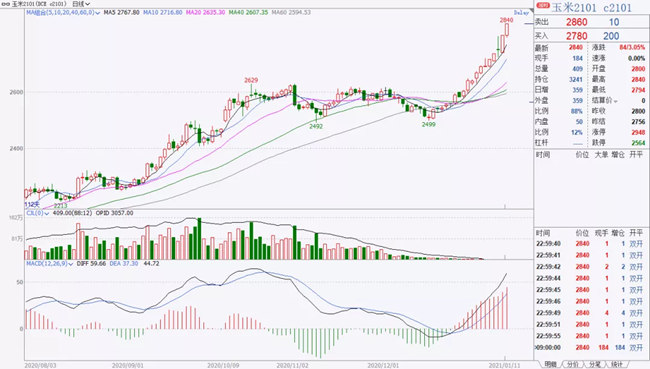Click the 2213 low marker on chart
This screenshot has height=369, width=650.
(60, 206)
